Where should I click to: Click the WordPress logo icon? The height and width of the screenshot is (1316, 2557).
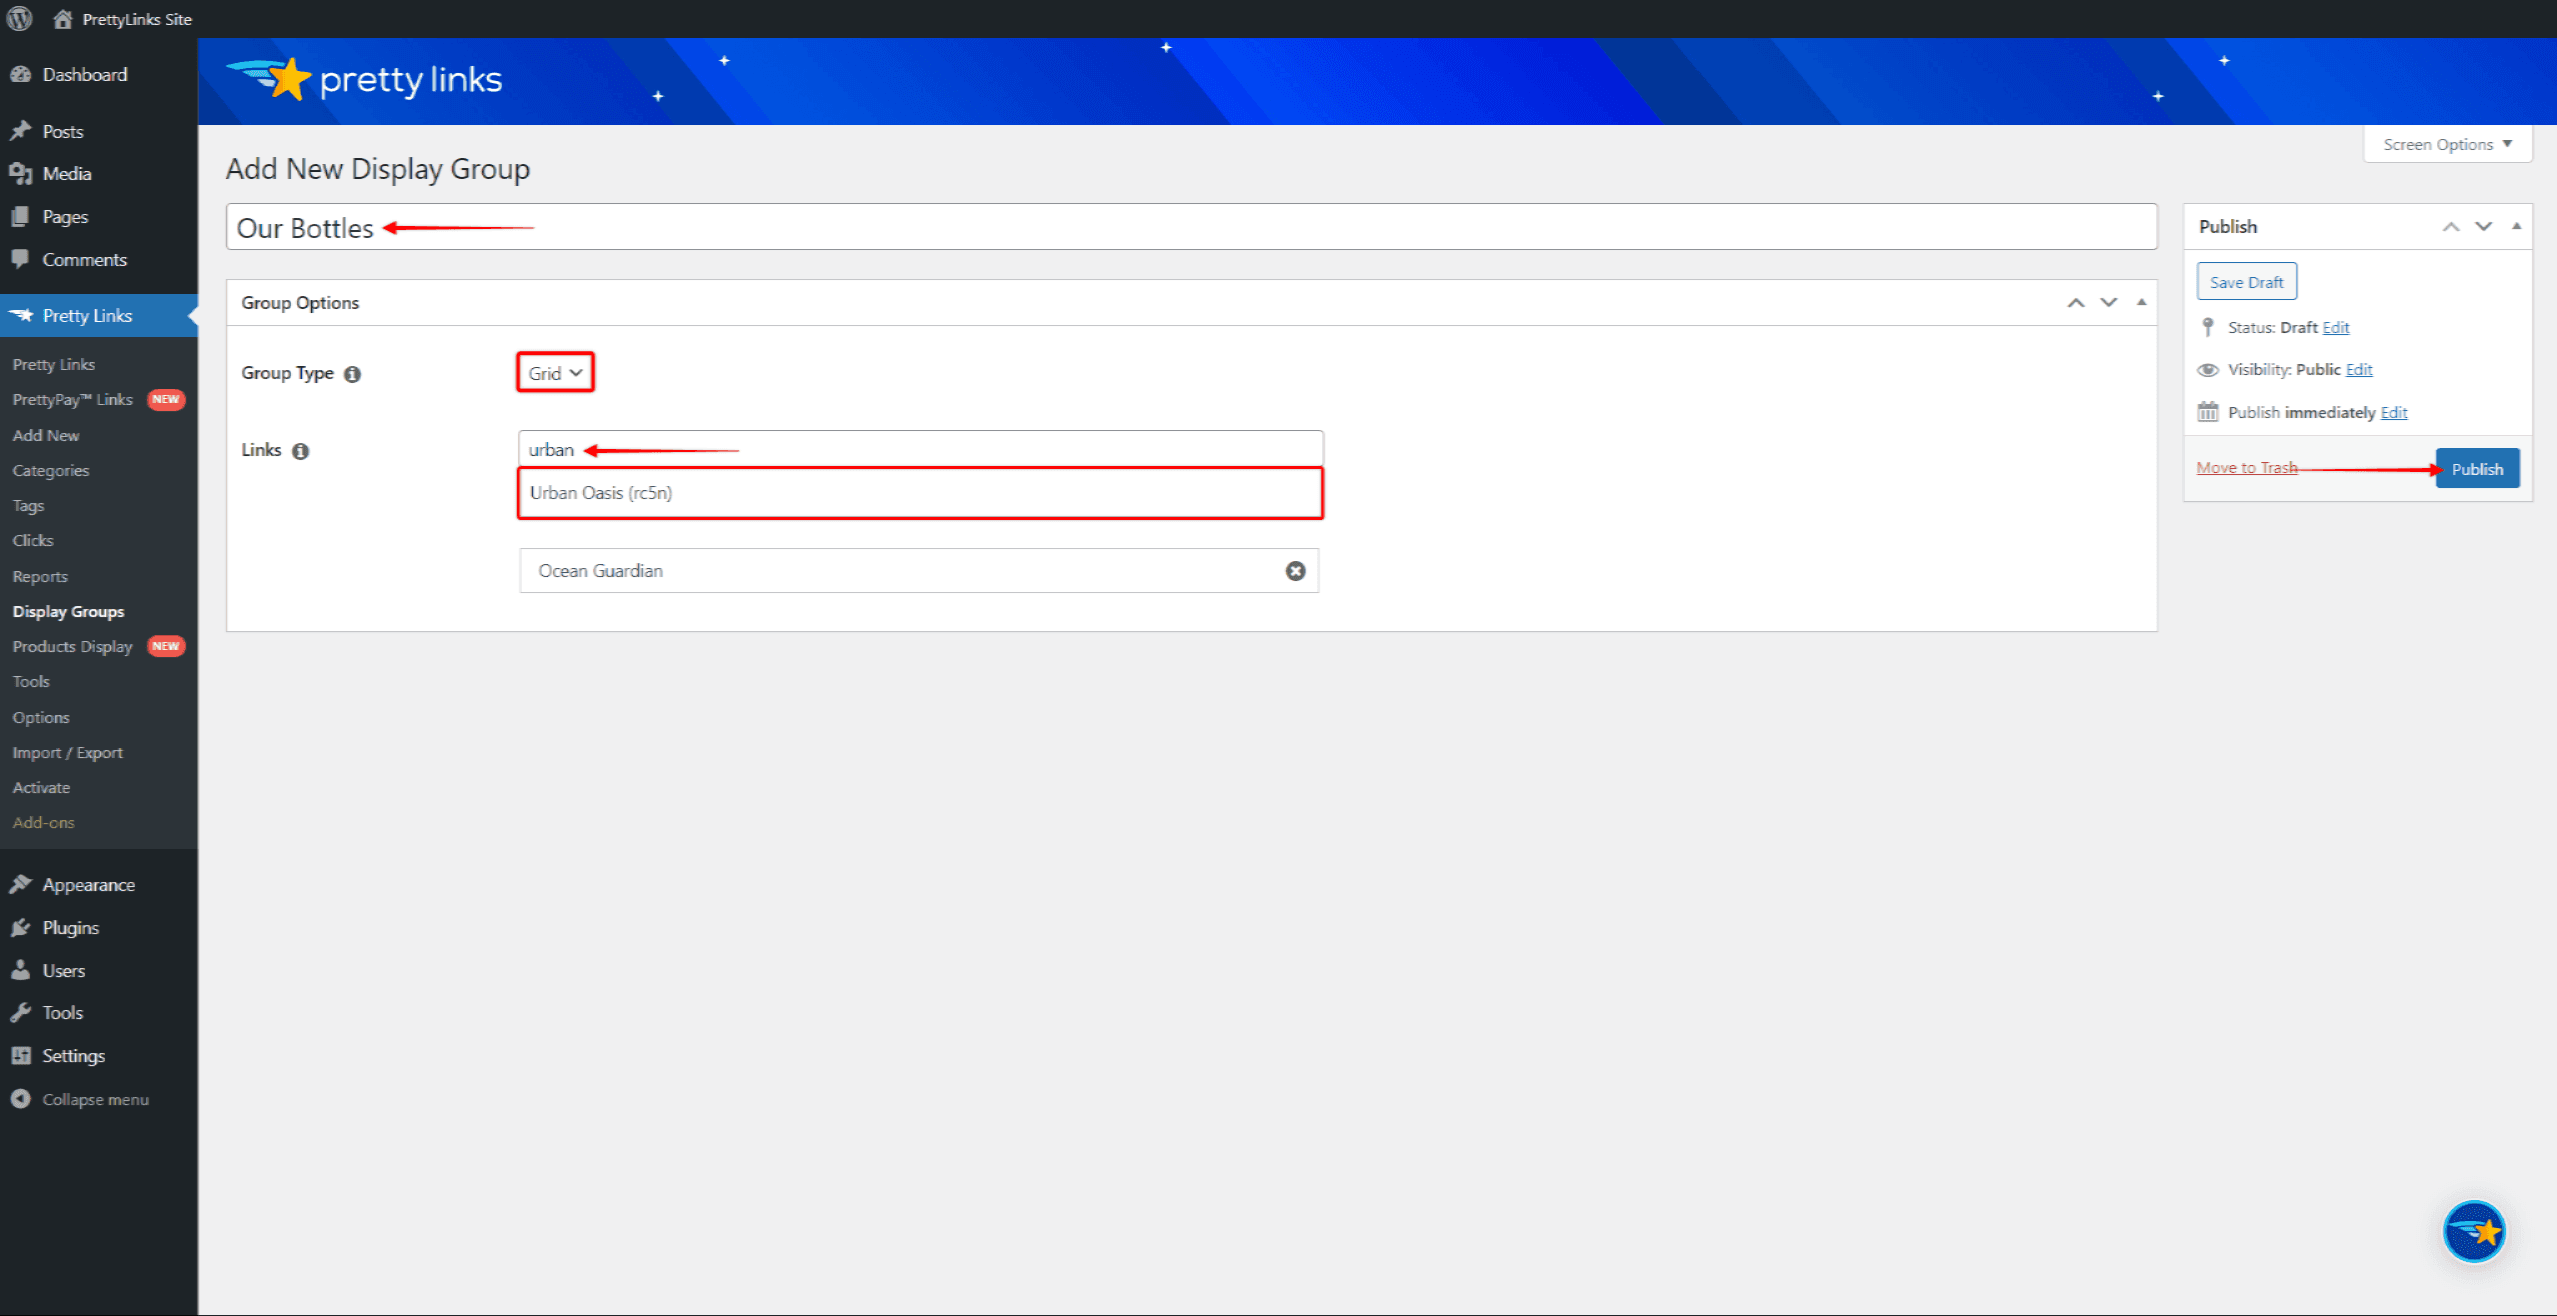pos(19,18)
